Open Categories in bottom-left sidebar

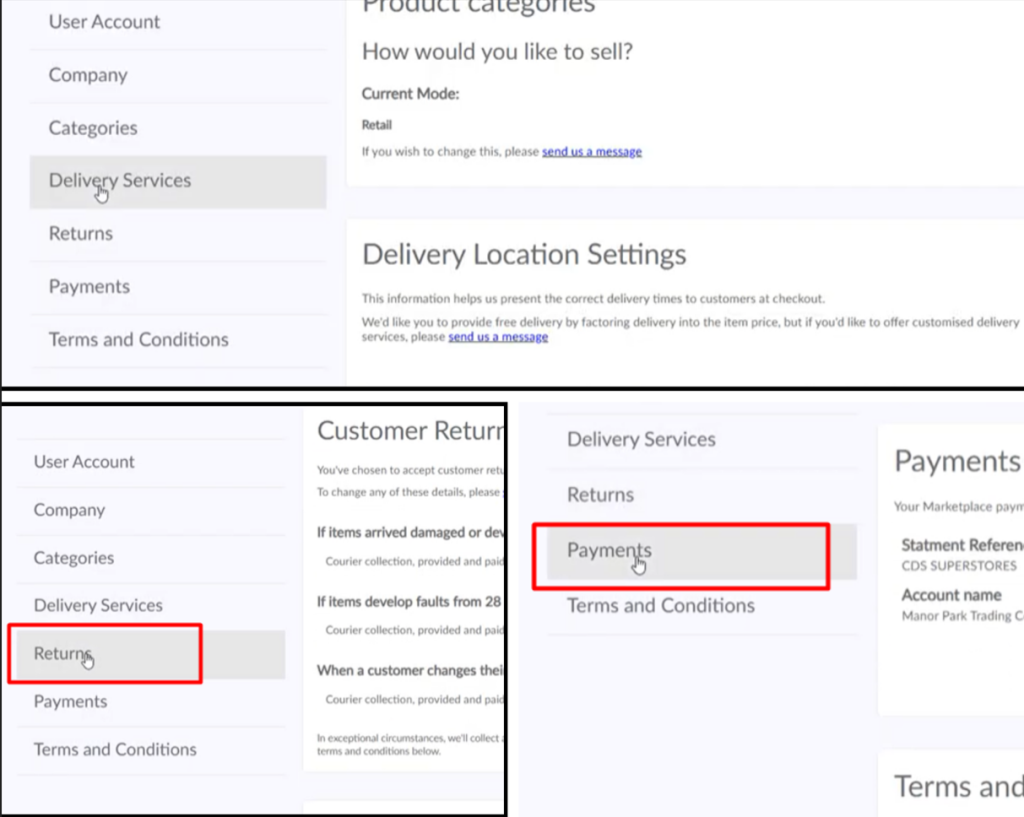(151, 558)
